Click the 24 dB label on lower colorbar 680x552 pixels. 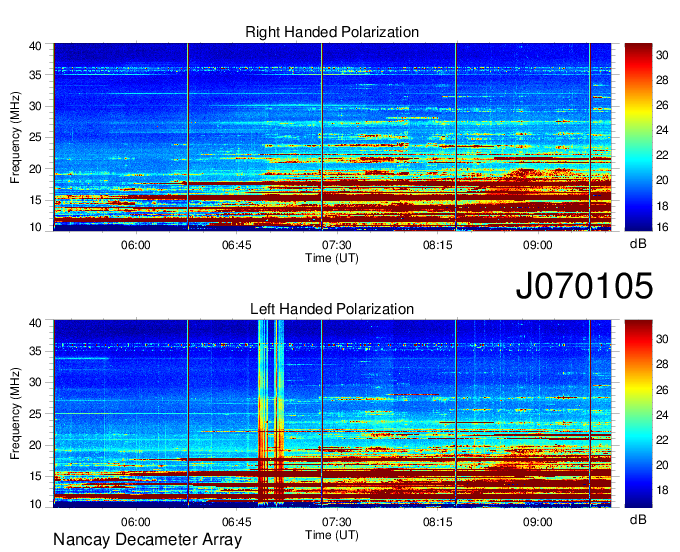[x=662, y=415]
